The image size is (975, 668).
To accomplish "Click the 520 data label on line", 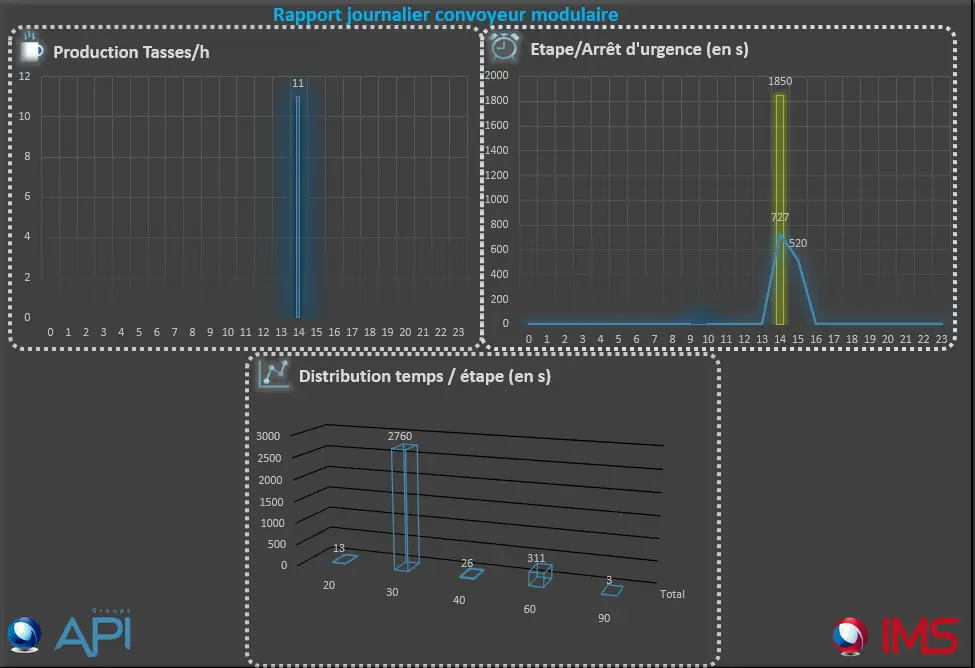I will 798,243.
